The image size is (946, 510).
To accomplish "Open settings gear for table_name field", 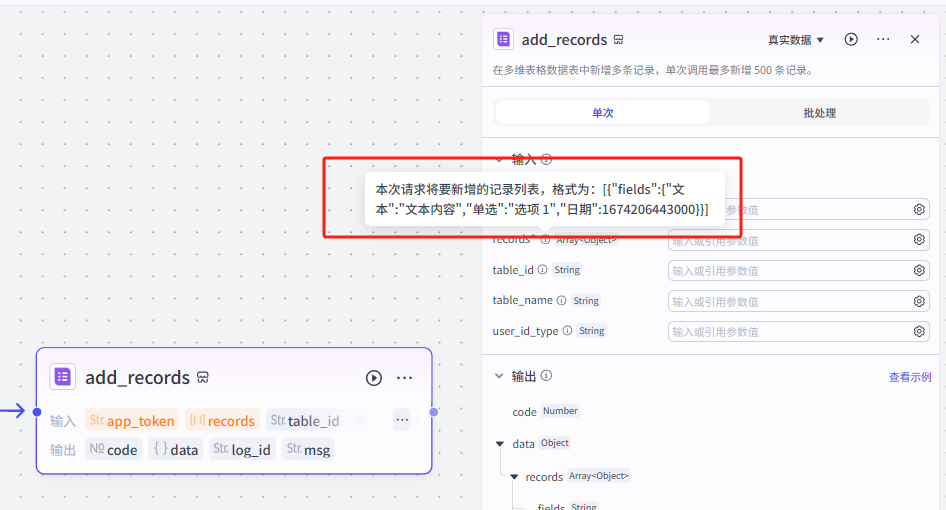I will tap(919, 301).
